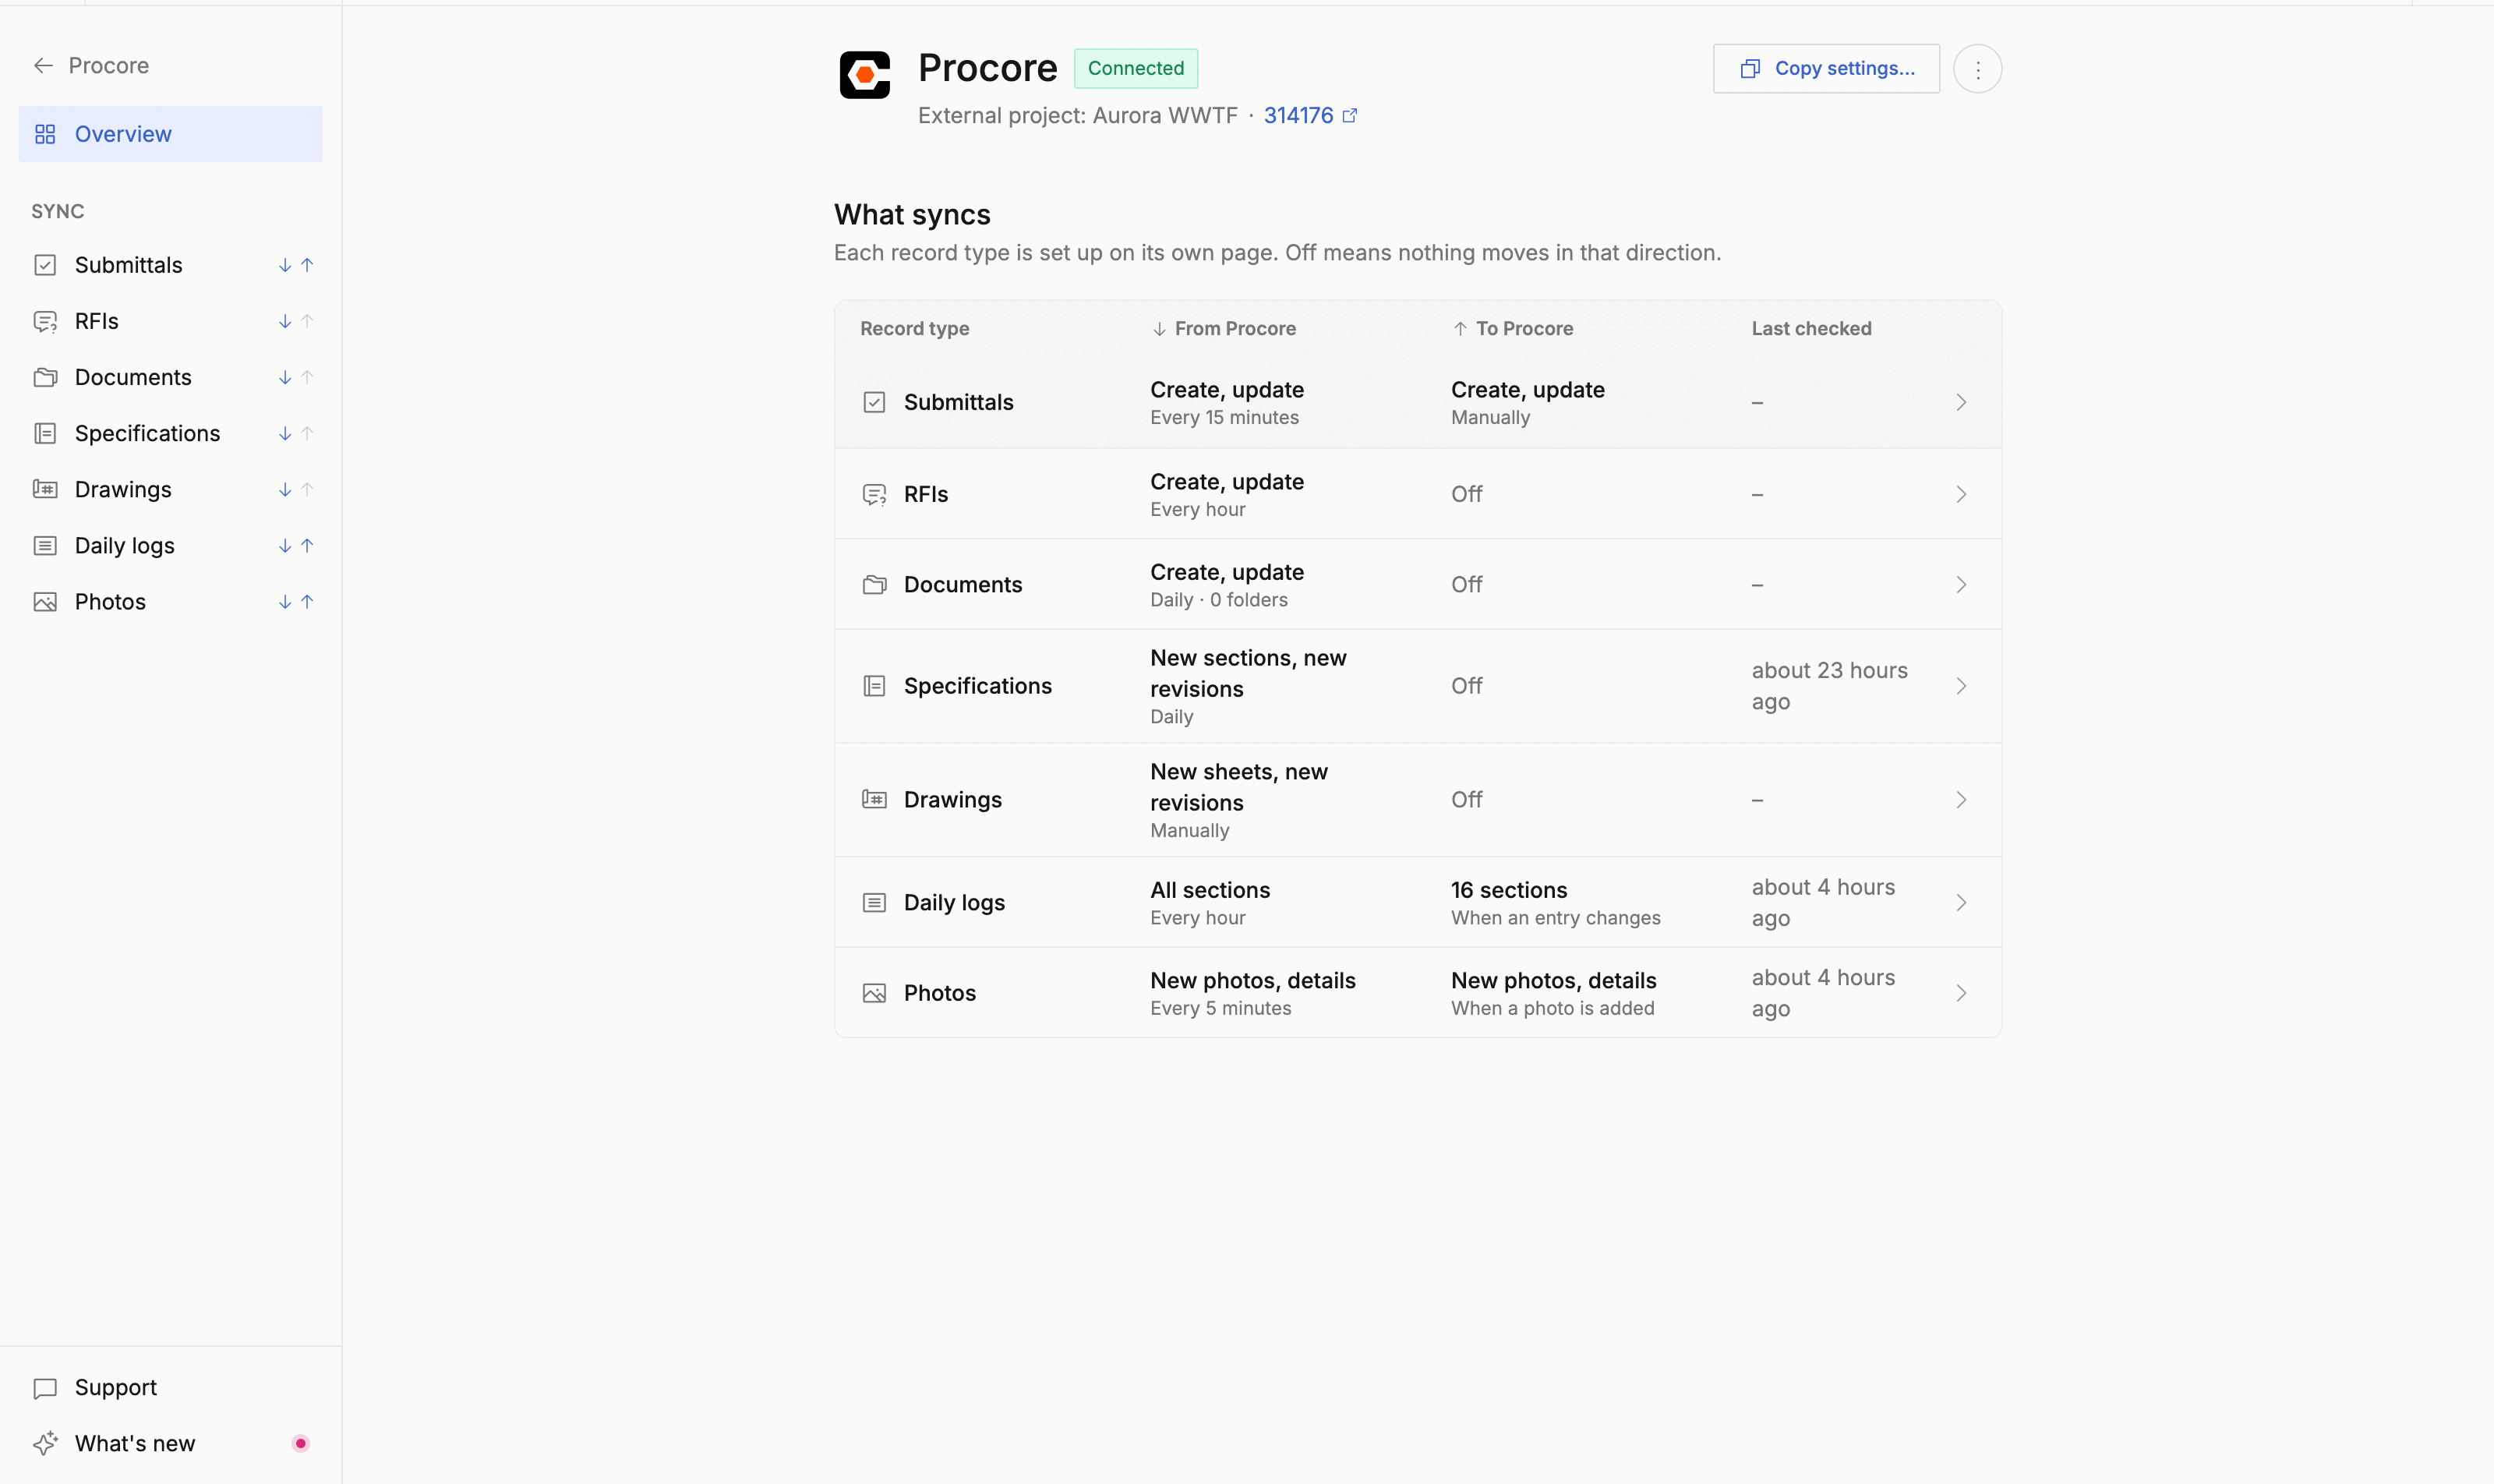Image resolution: width=2494 pixels, height=1484 pixels.
Task: Click the Support chat icon
Action: (x=45, y=1388)
